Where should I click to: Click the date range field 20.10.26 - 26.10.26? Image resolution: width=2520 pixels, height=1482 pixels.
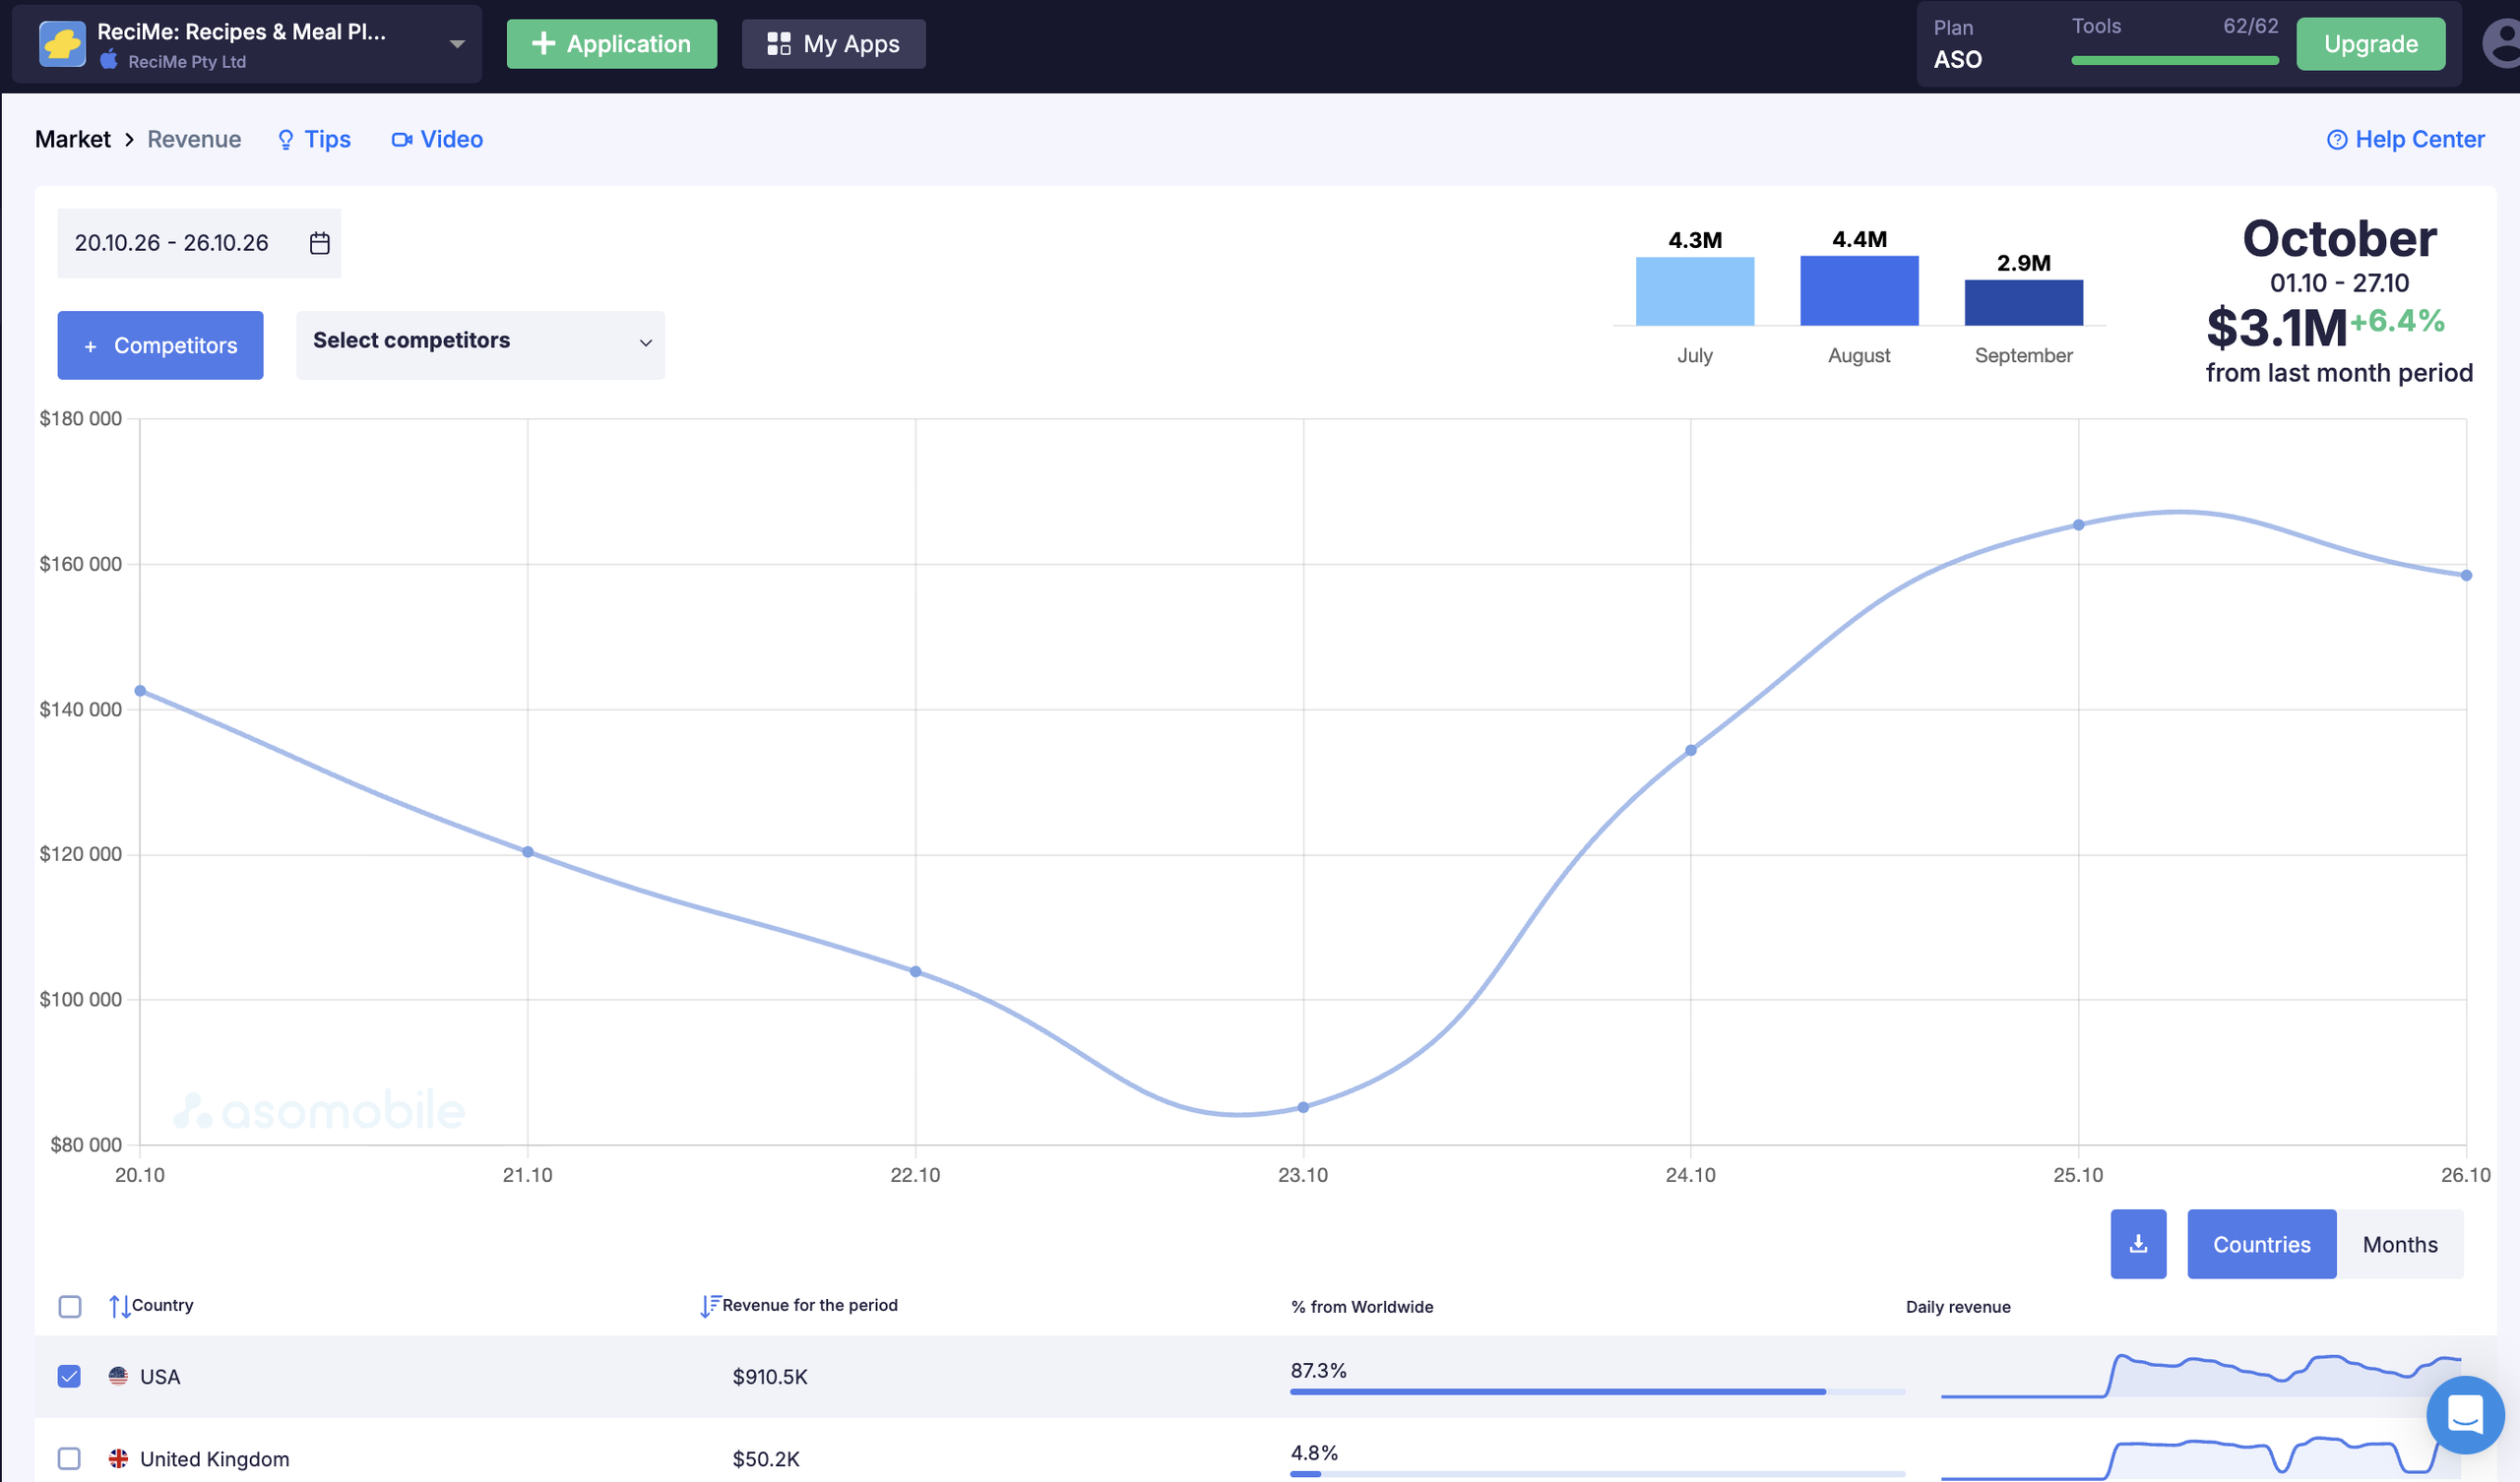coord(199,243)
